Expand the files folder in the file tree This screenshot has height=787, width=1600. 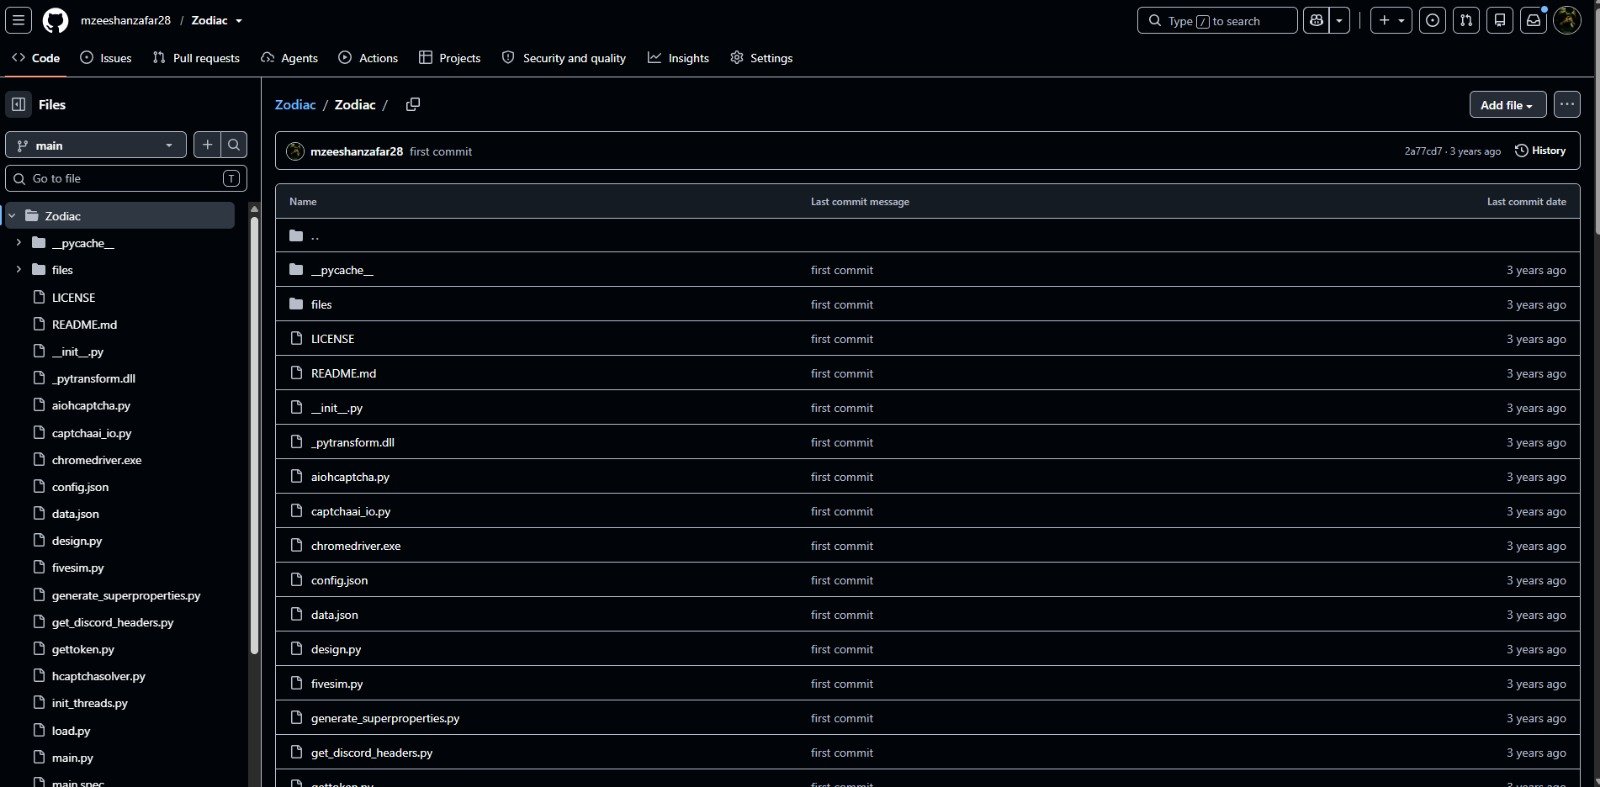point(19,270)
